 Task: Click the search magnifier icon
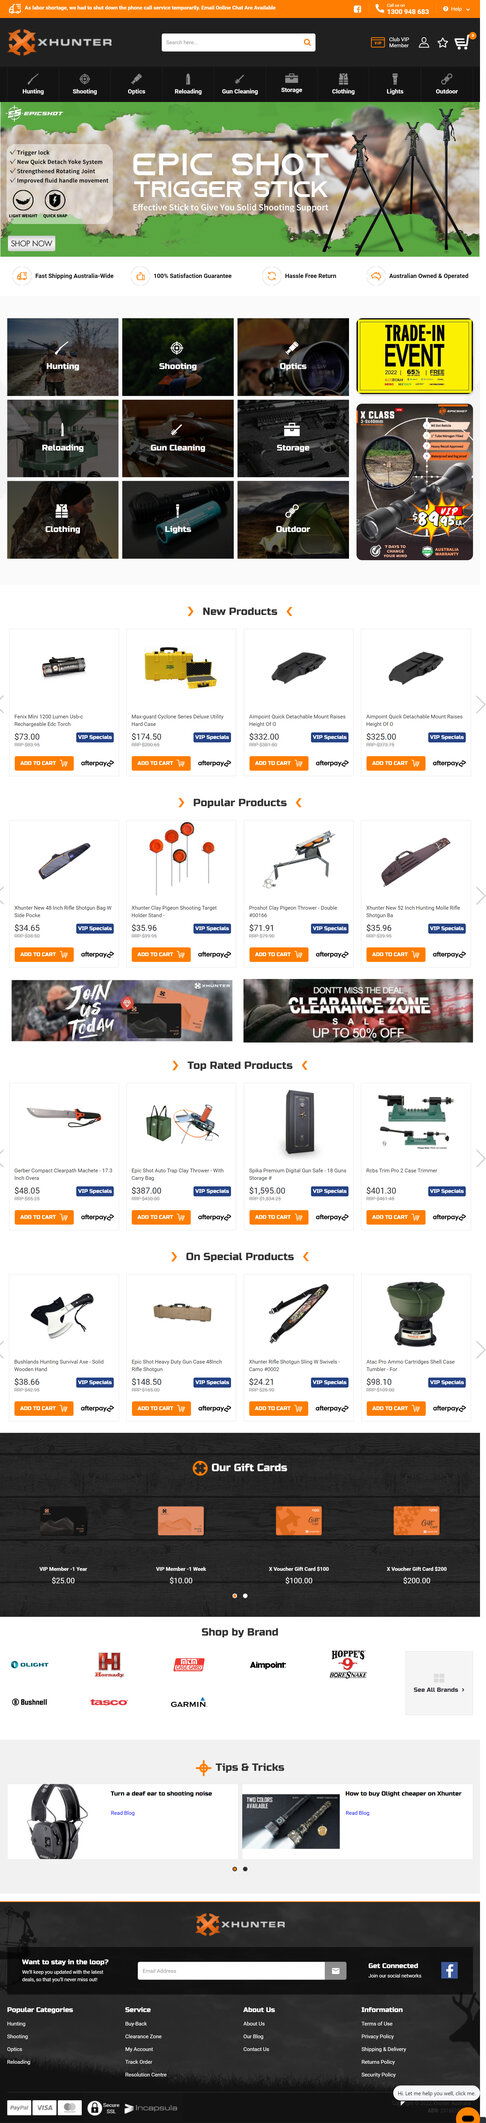click(x=307, y=42)
